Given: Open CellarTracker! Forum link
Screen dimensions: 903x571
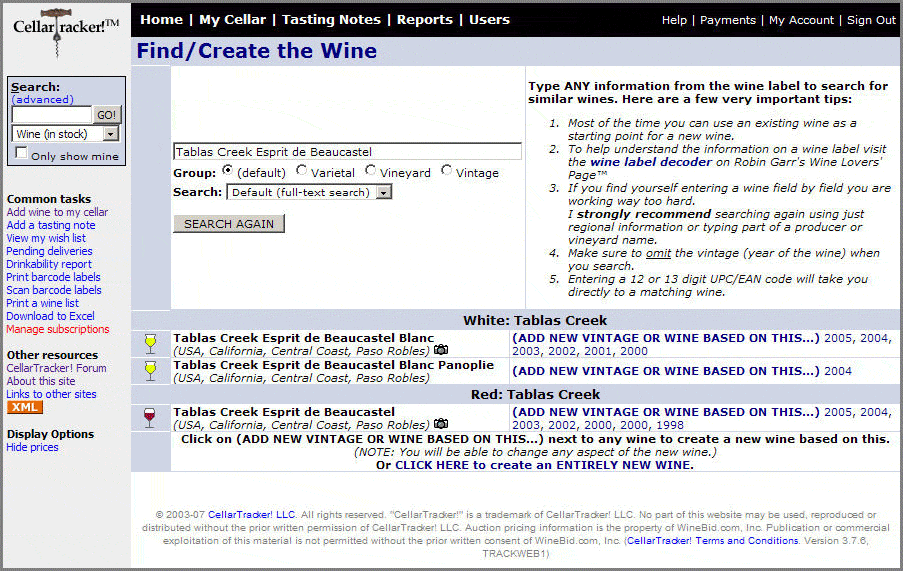Looking at the screenshot, I should point(56,368).
